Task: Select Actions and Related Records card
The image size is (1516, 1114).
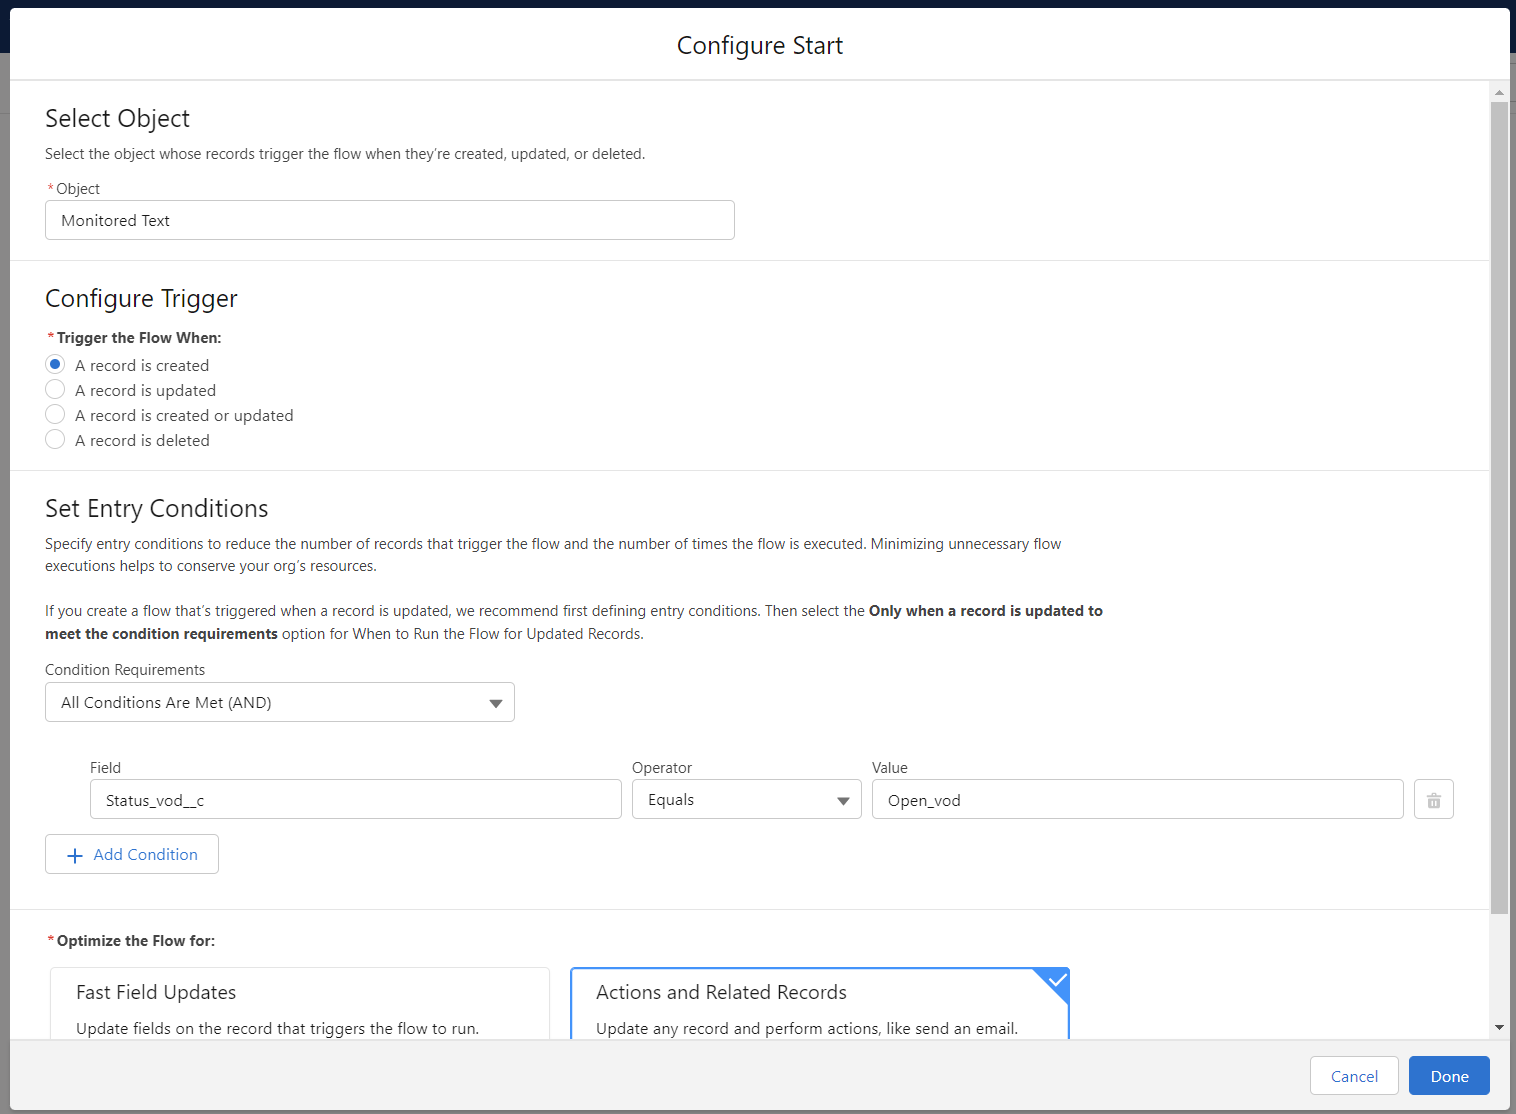Action: tap(819, 1005)
